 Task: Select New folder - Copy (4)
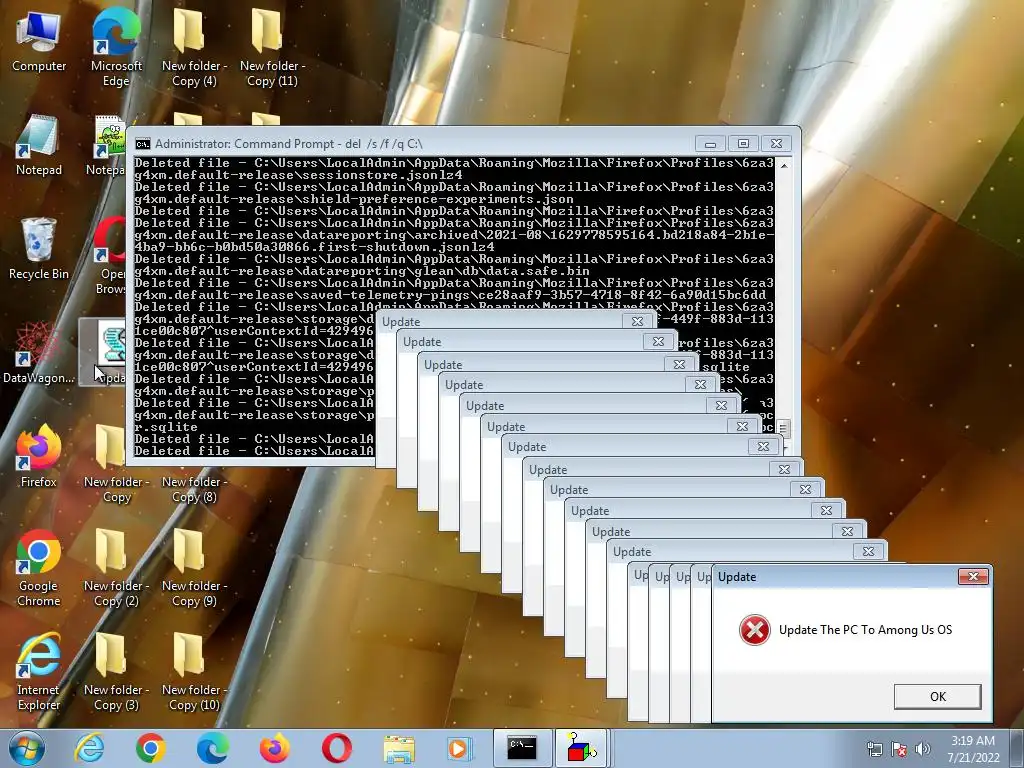click(x=193, y=46)
